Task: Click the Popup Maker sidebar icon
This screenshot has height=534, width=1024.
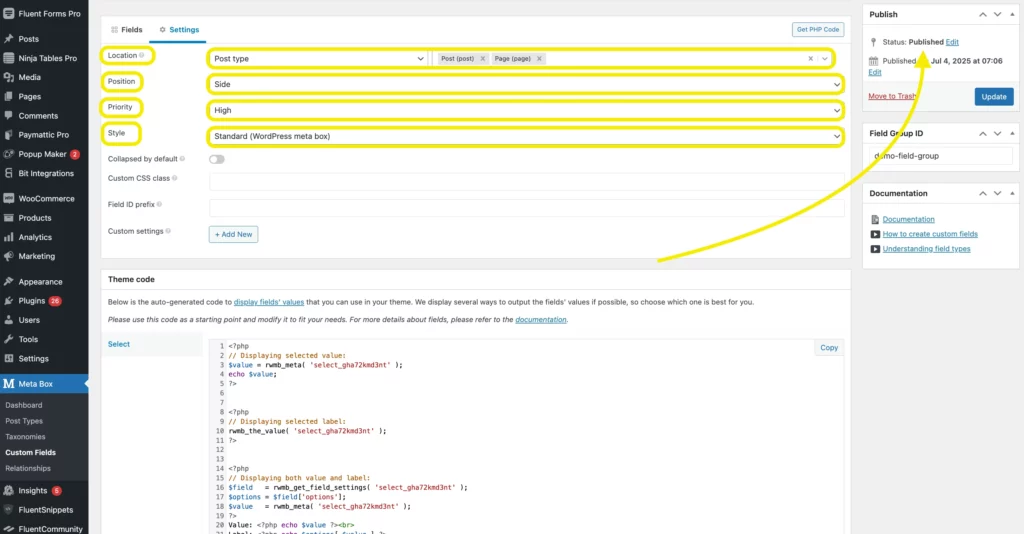Action: tap(8, 154)
